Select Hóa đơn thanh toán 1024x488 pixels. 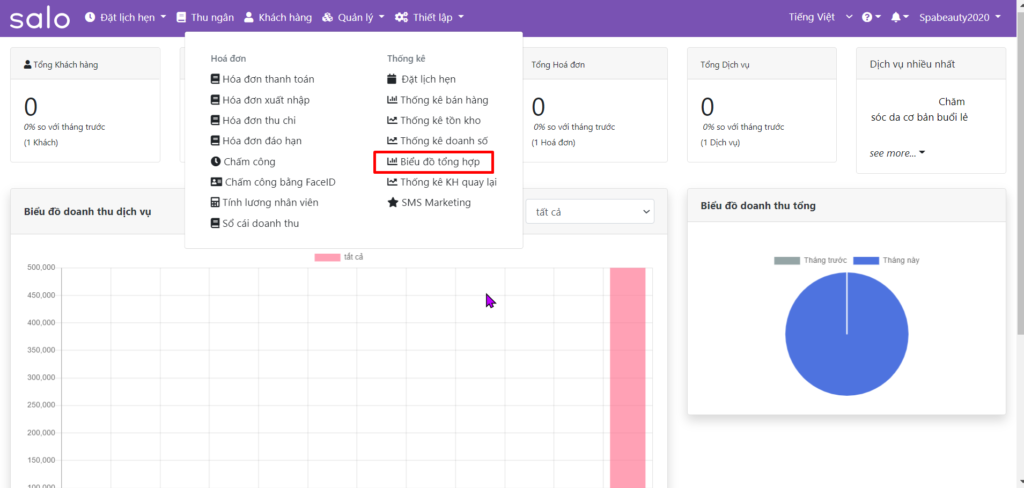(x=263, y=79)
